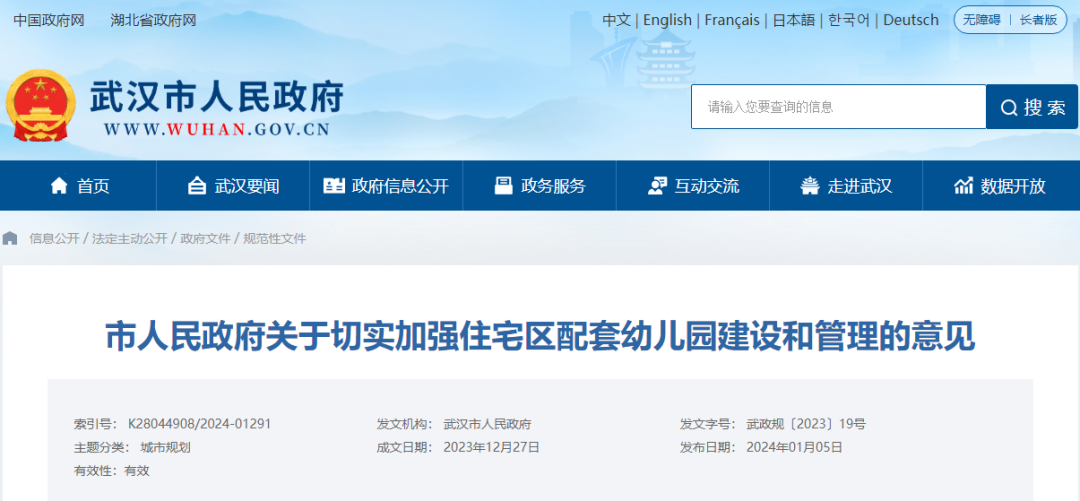The width and height of the screenshot is (1080, 501).
Task: Click the 政府信息公开 book icon
Action: [x=334, y=185]
